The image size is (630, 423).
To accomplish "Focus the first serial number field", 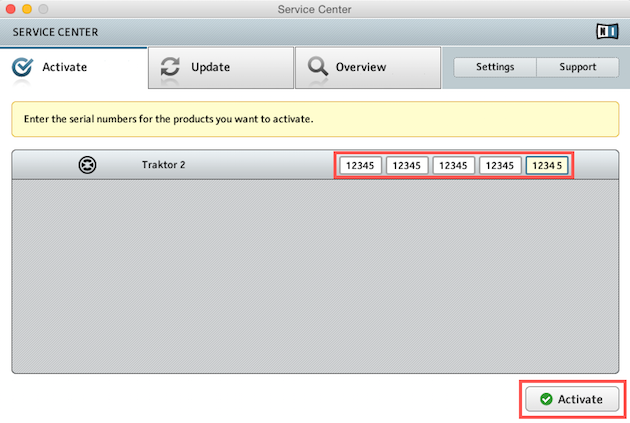I will click(360, 165).
